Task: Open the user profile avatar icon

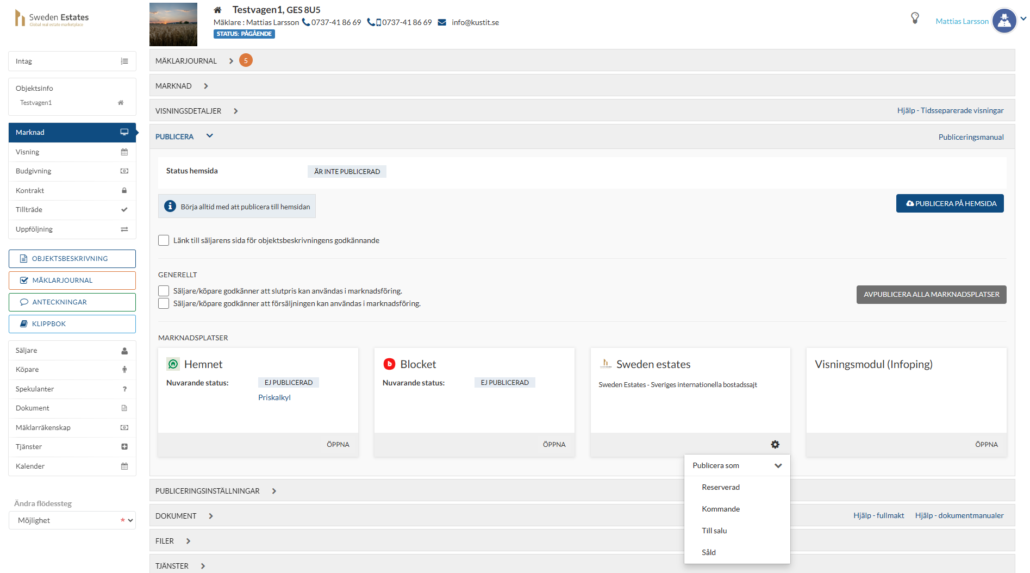Action: tap(1004, 21)
